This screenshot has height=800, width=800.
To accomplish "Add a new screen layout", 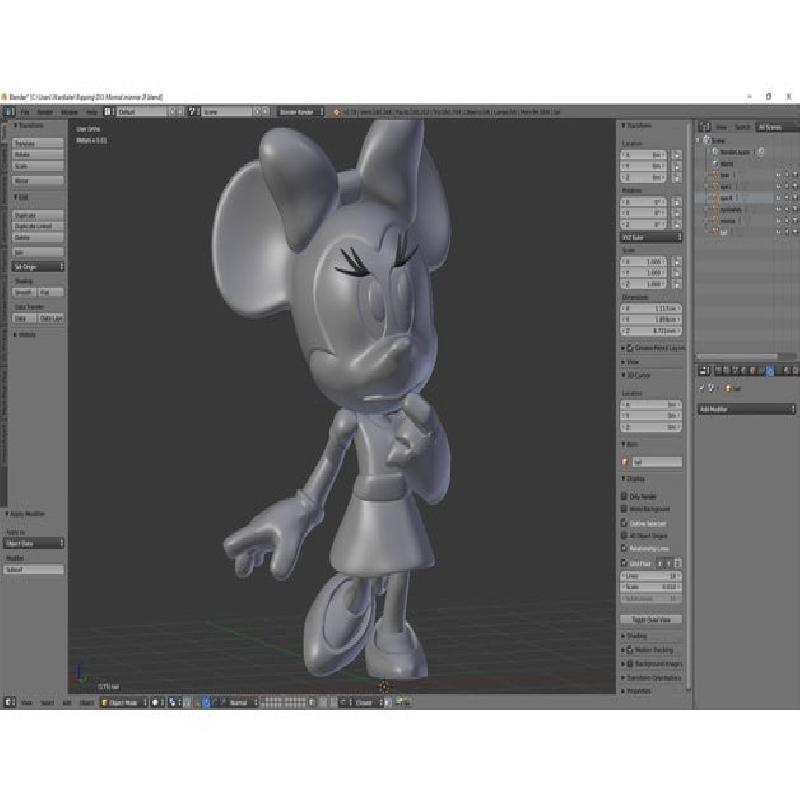I will (172, 112).
